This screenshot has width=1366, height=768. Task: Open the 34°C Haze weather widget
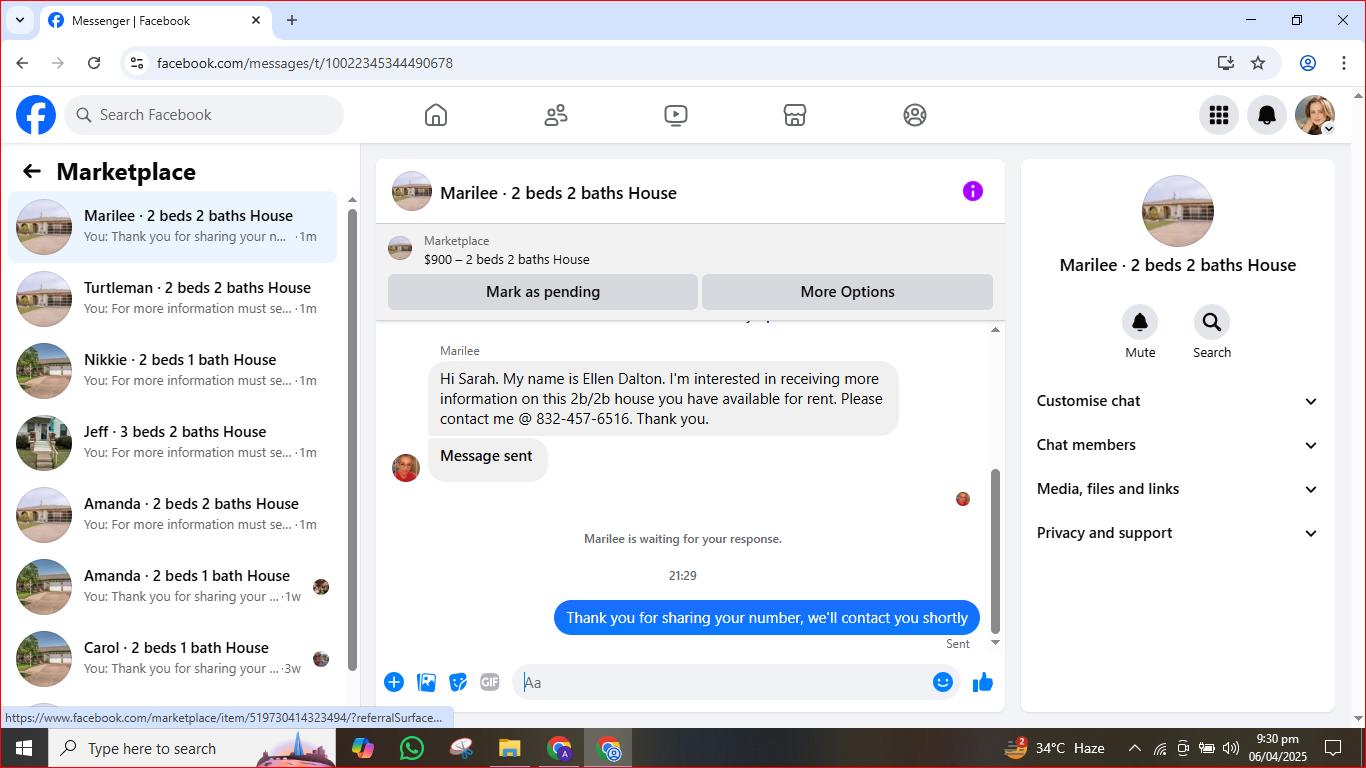(x=1054, y=748)
